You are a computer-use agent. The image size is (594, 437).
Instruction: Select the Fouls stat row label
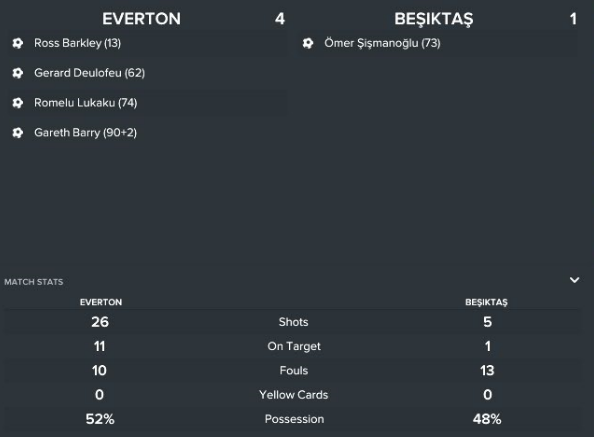[x=294, y=370]
